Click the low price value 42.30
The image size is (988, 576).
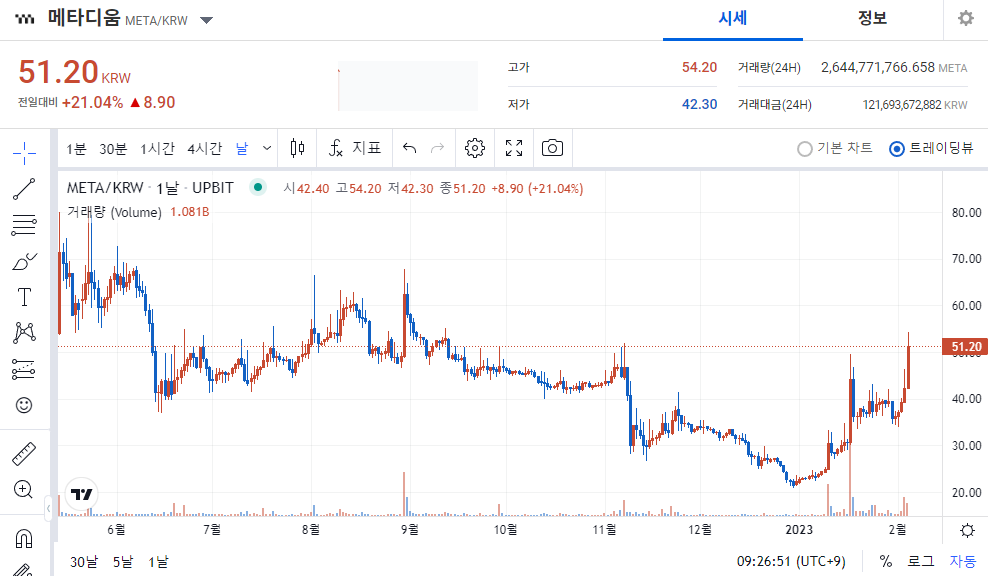coord(699,104)
